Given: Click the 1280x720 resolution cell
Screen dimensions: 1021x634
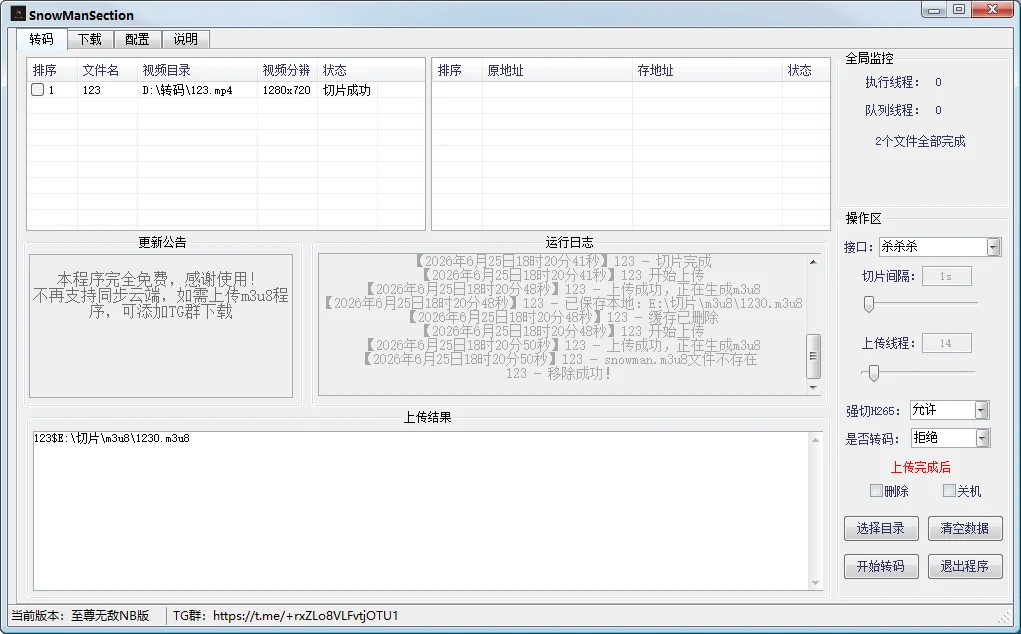Looking at the screenshot, I should click(287, 90).
